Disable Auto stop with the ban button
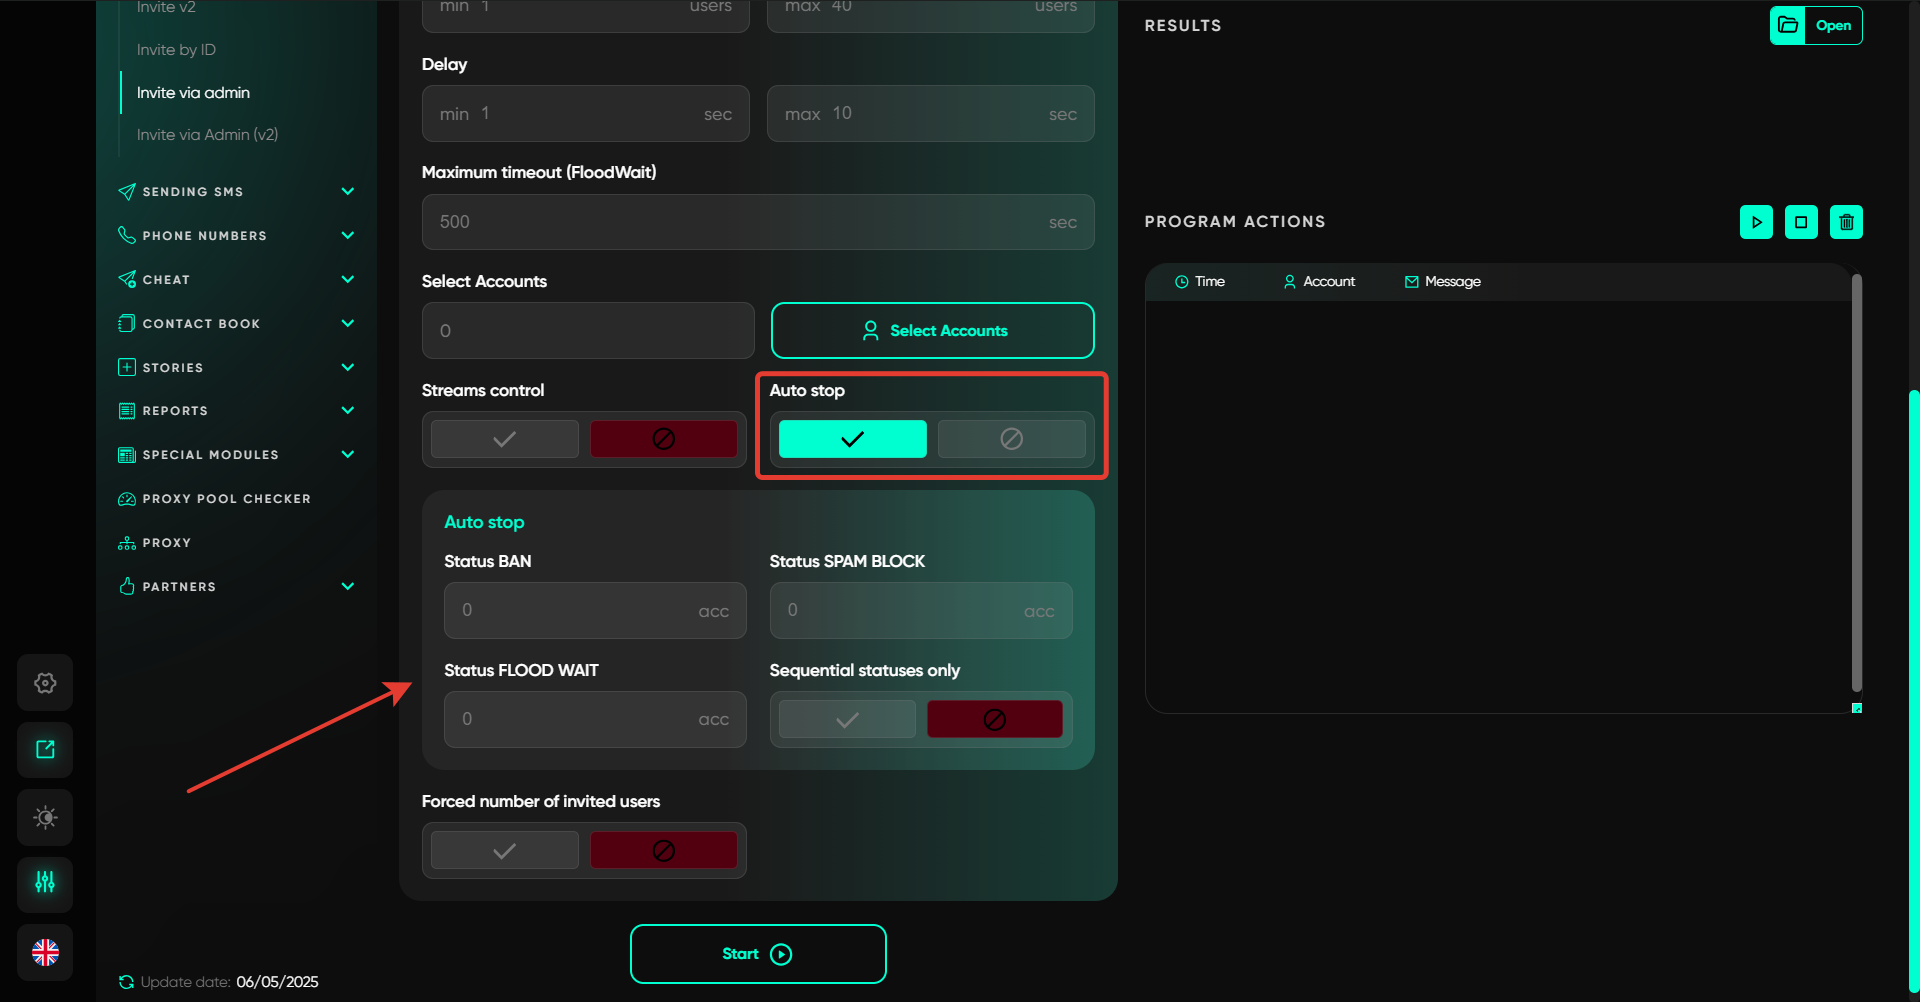 (x=1011, y=439)
